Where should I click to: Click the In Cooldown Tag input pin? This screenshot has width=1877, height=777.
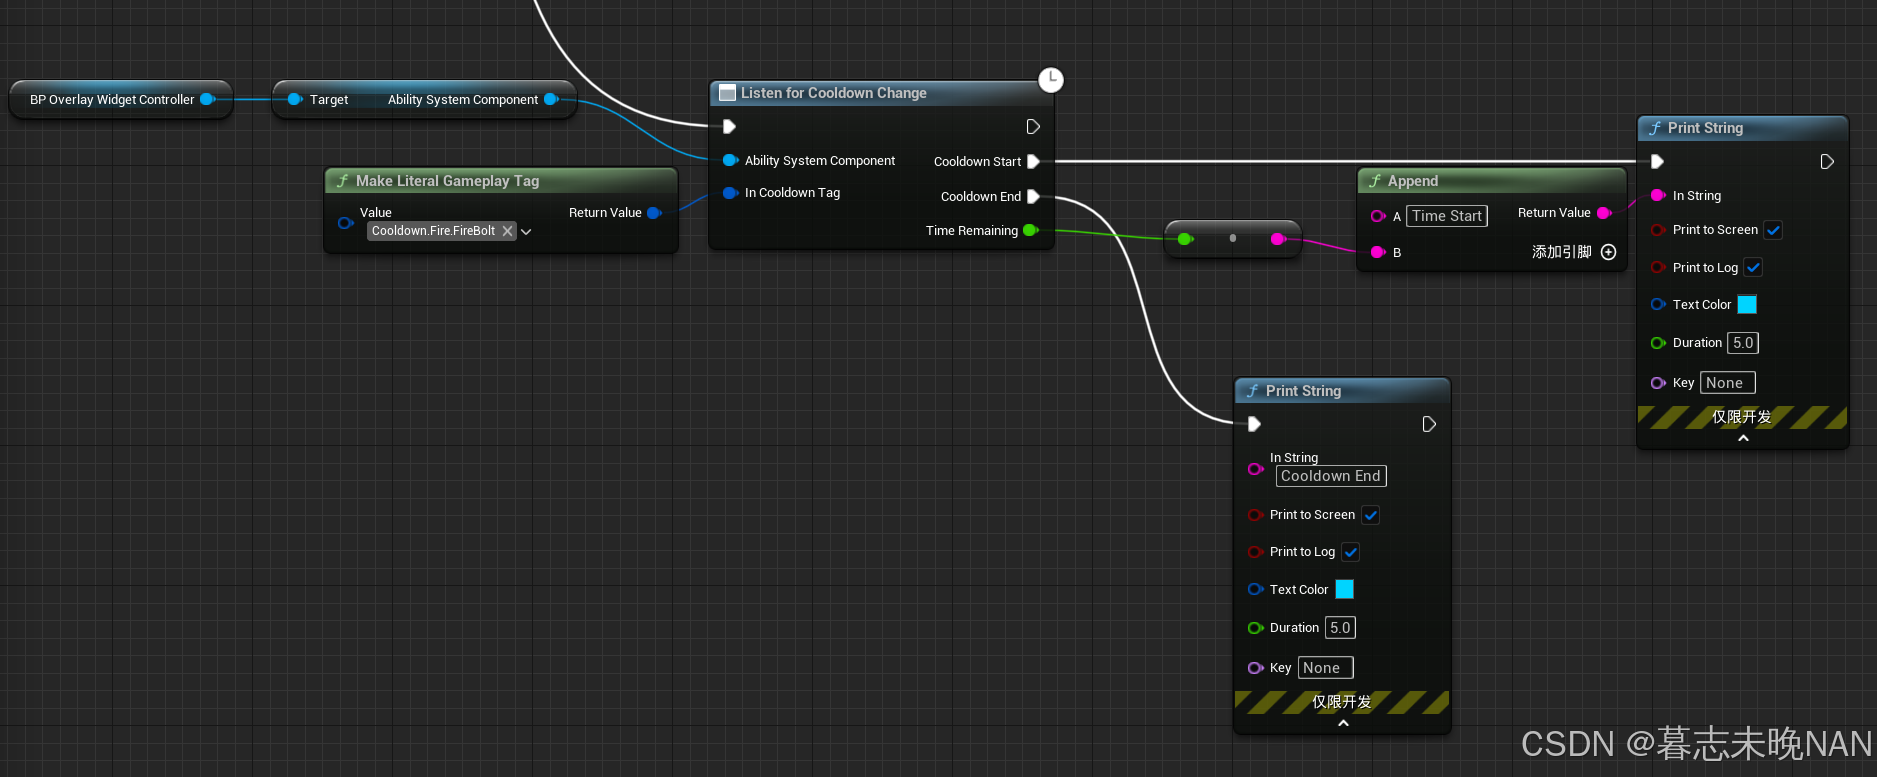730,193
